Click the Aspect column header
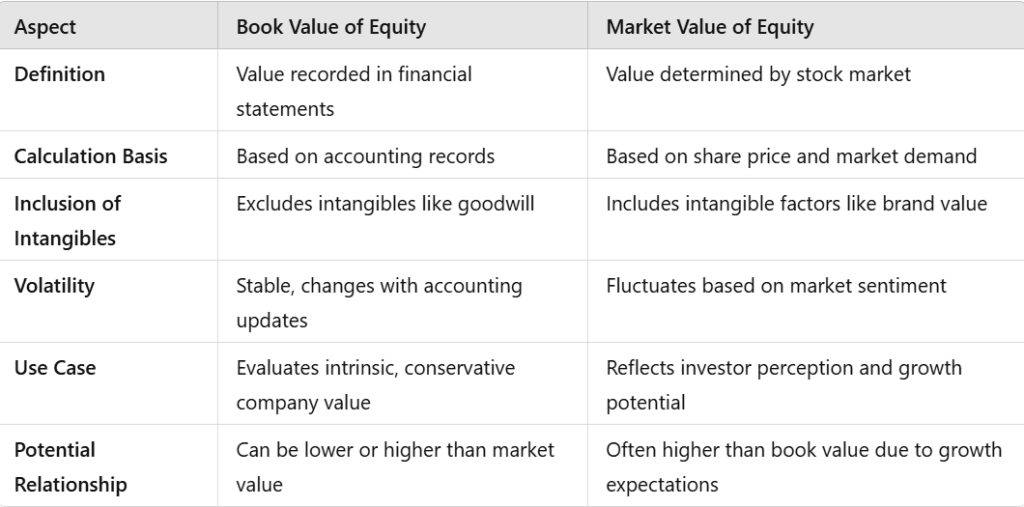This screenshot has height=507, width=1024. click(45, 27)
